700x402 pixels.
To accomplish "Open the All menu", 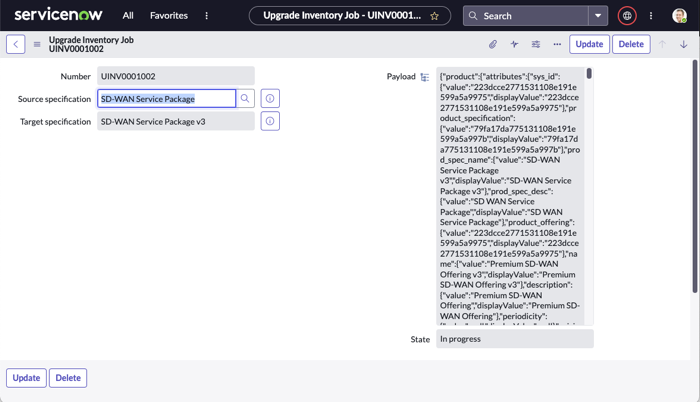I will 128,16.
